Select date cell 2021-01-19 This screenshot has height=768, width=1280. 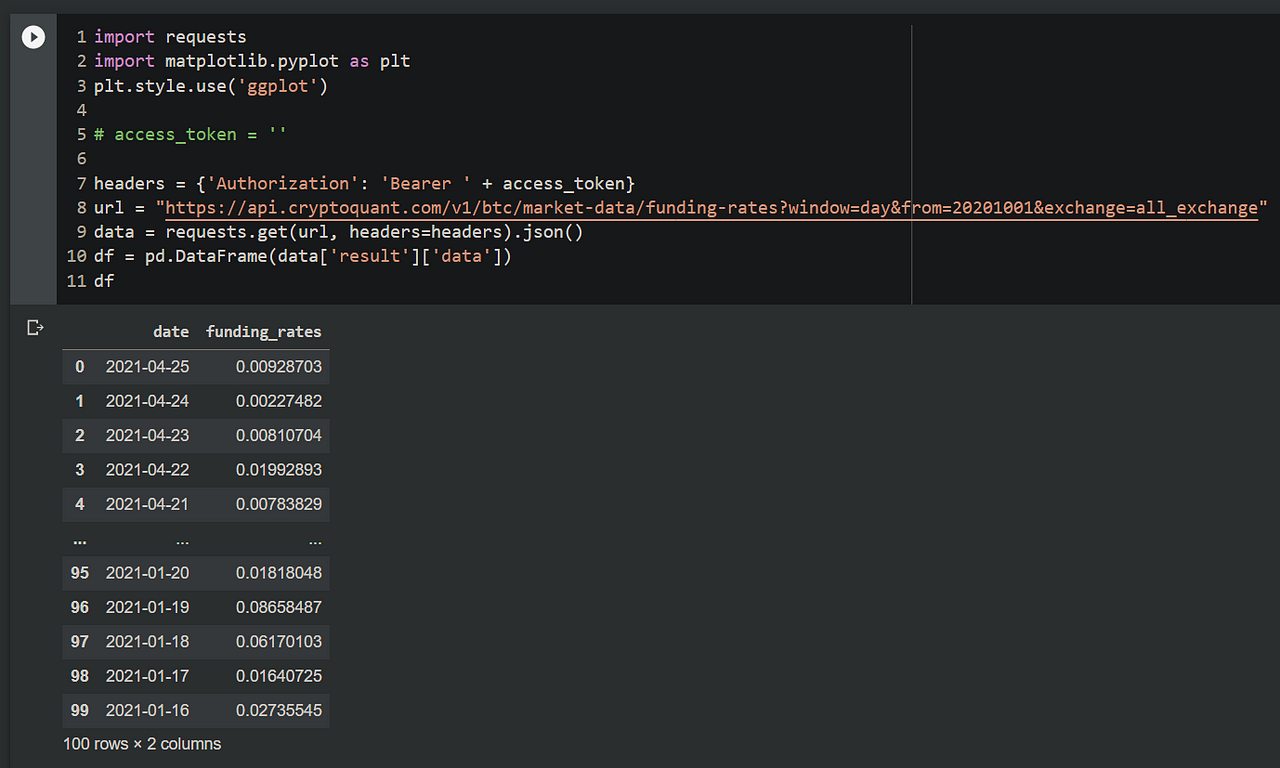[147, 607]
